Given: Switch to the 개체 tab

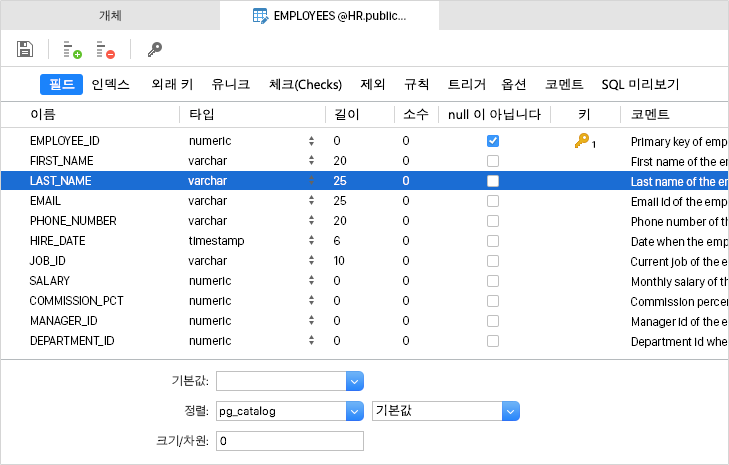Looking at the screenshot, I should coord(110,16).
